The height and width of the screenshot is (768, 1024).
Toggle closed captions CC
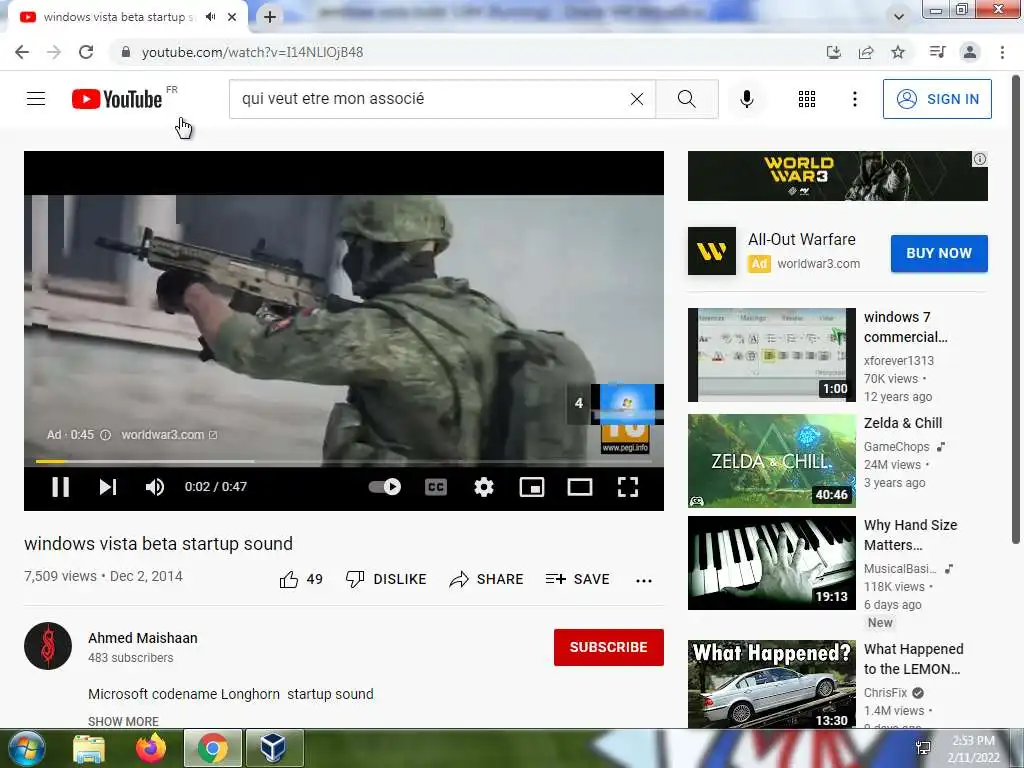click(x=436, y=487)
